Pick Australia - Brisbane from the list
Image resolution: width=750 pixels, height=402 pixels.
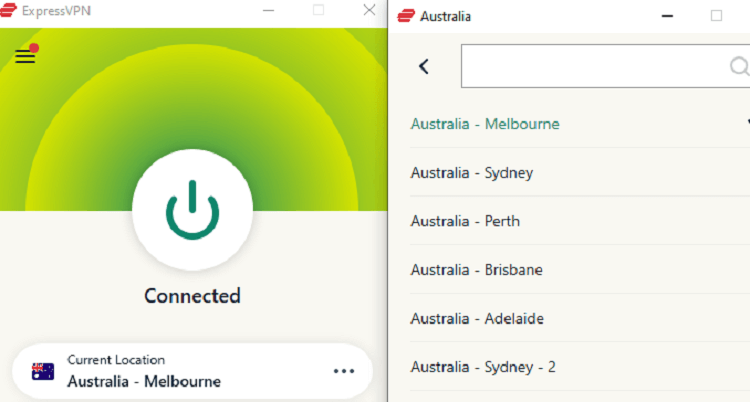pos(580,270)
